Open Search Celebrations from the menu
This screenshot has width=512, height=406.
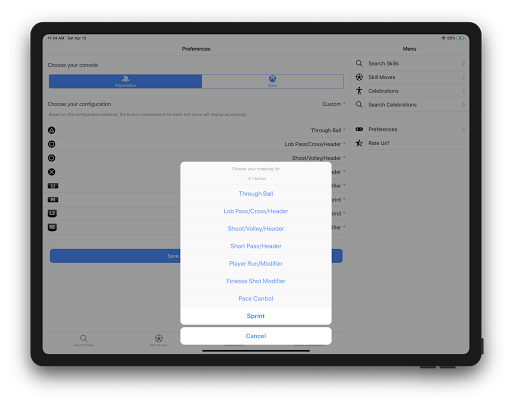click(x=410, y=105)
